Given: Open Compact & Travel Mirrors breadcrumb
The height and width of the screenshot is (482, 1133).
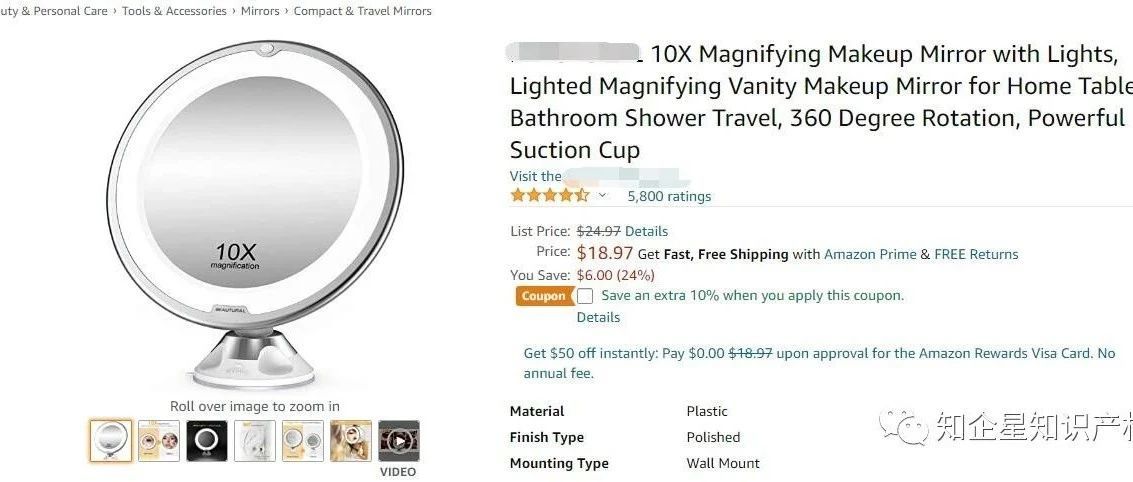Looking at the screenshot, I should click(x=363, y=11).
